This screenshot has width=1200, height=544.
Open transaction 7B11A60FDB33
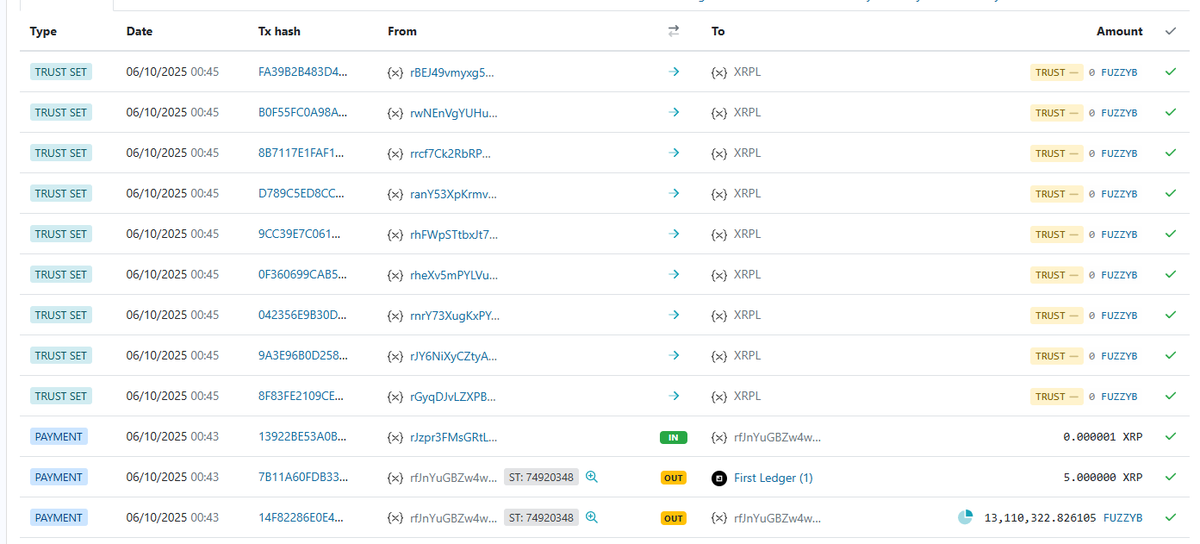pyautogui.click(x=303, y=477)
